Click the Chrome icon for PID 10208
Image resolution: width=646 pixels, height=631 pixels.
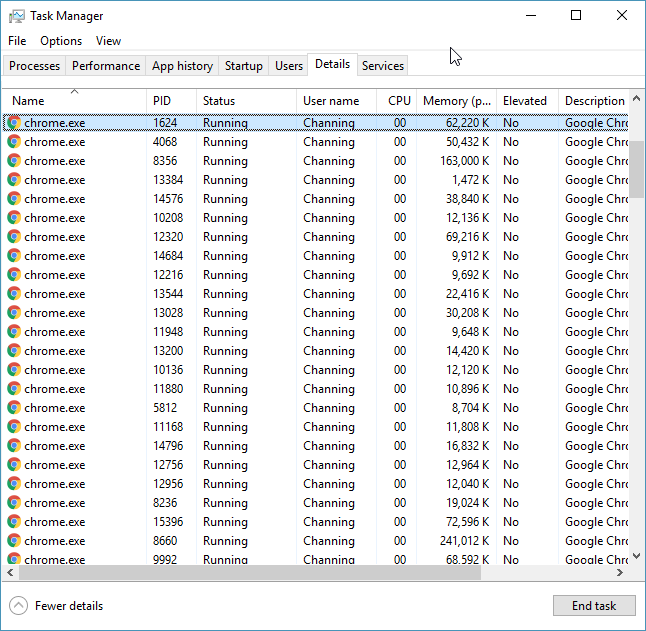(14, 217)
